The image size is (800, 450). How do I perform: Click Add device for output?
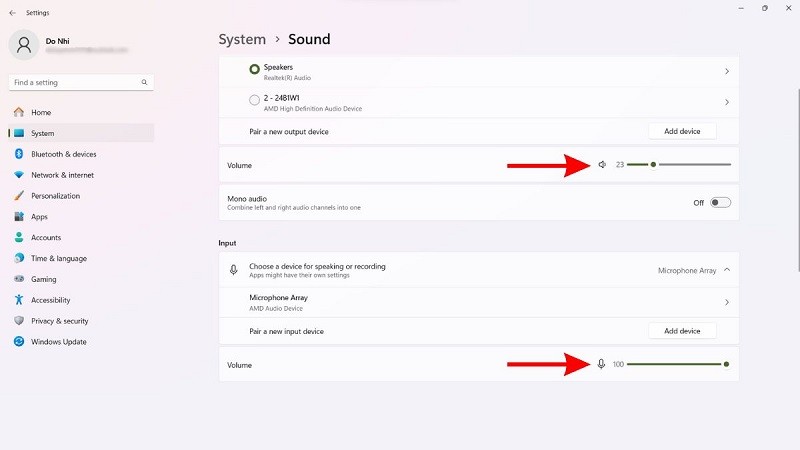coord(682,131)
